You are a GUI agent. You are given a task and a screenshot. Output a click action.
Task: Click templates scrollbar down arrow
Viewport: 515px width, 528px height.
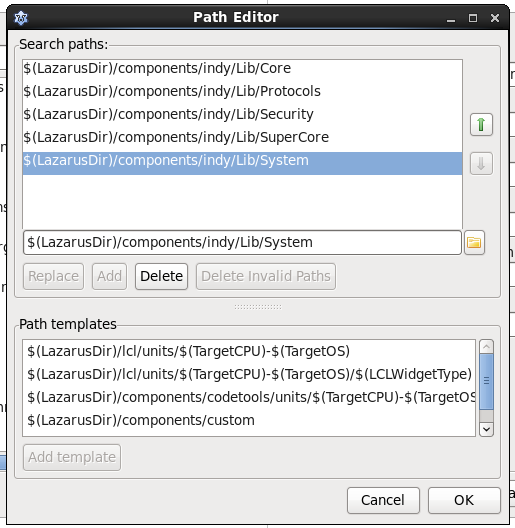pyautogui.click(x=486, y=429)
